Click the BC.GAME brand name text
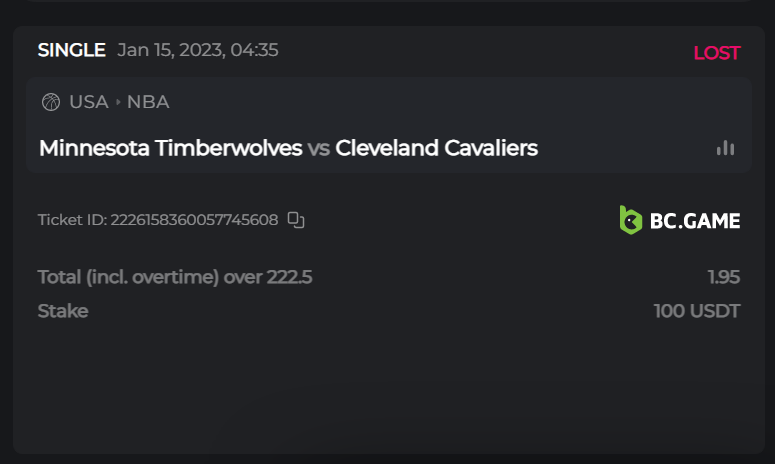775x464 pixels. tap(695, 221)
